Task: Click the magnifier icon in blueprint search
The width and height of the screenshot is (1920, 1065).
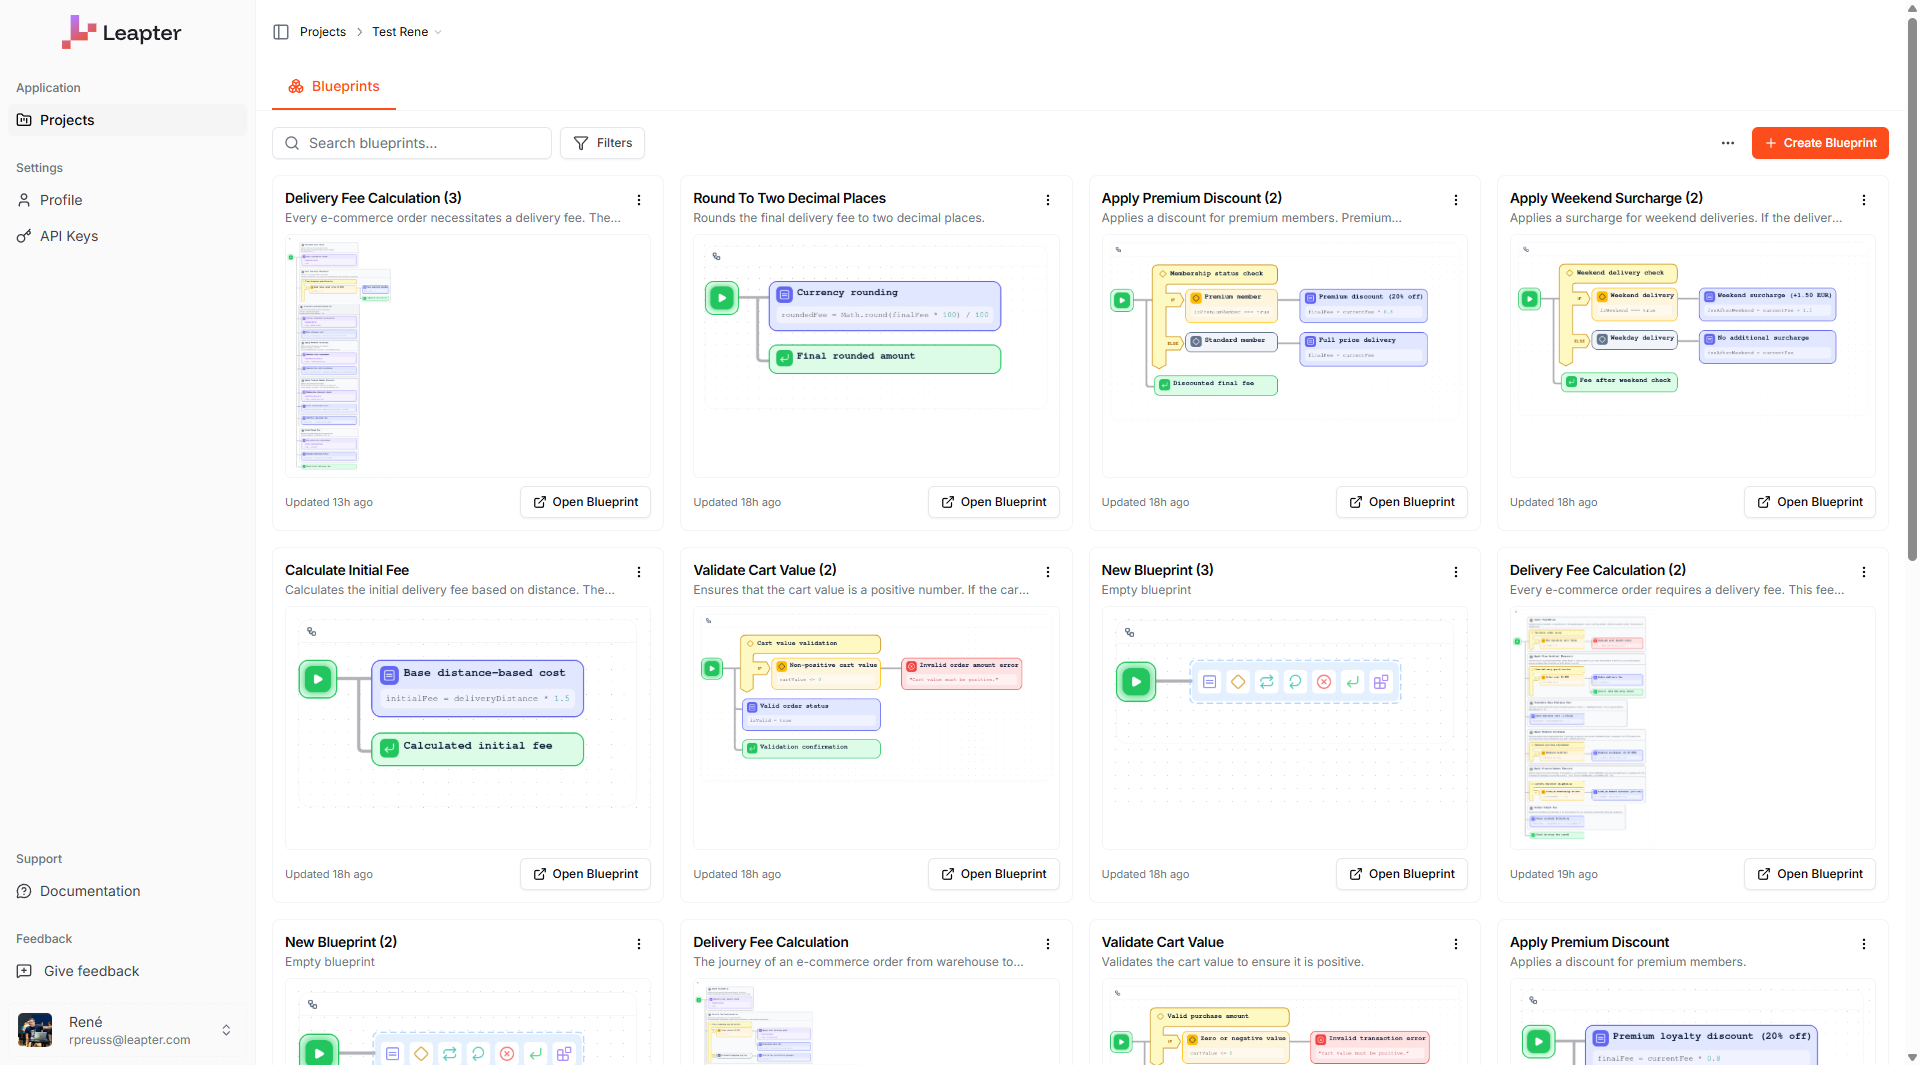Action: pos(292,143)
